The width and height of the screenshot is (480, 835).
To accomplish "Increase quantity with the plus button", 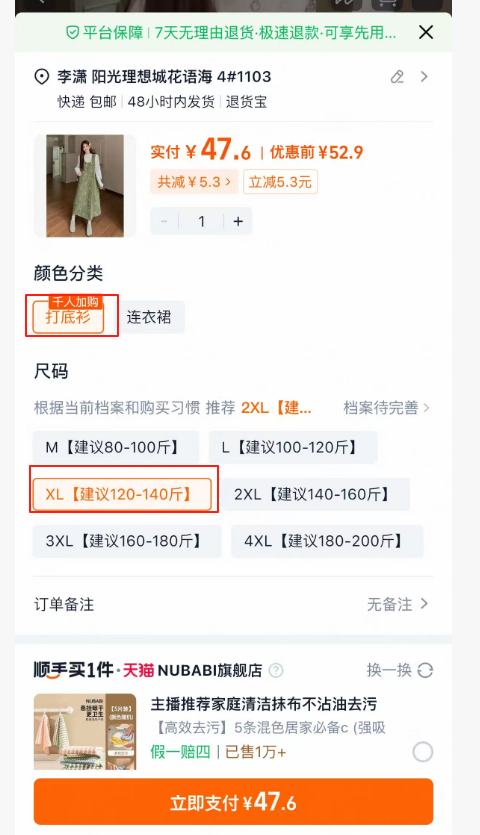I will pyautogui.click(x=238, y=222).
